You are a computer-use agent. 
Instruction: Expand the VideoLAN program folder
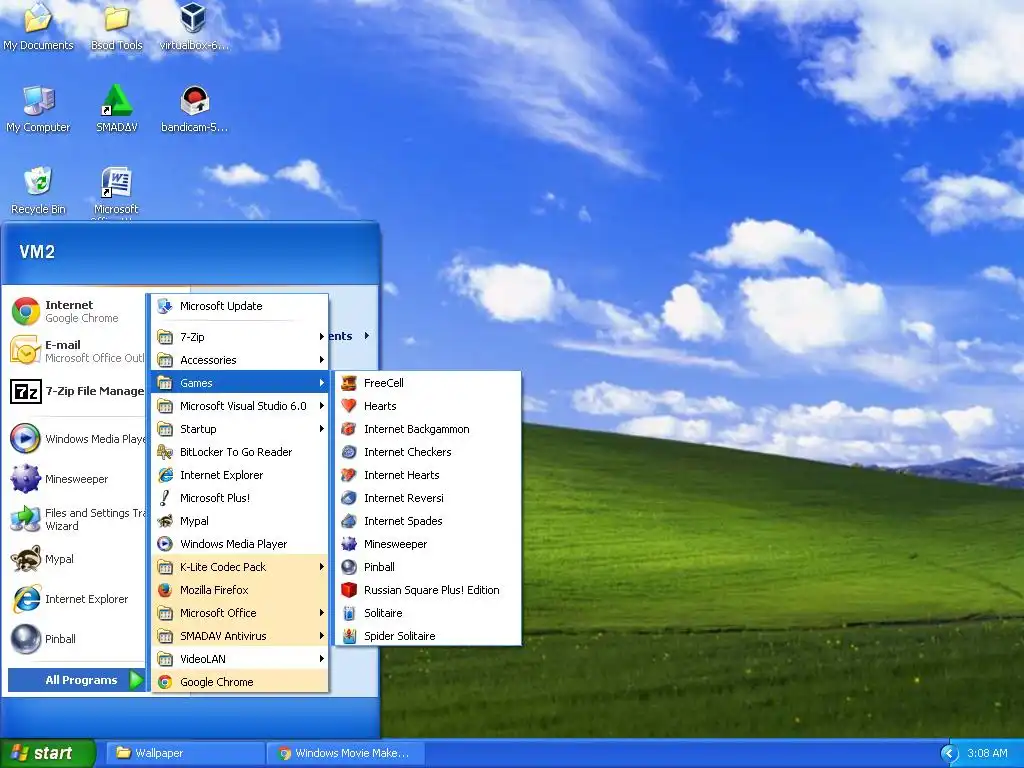pyautogui.click(x=240, y=659)
